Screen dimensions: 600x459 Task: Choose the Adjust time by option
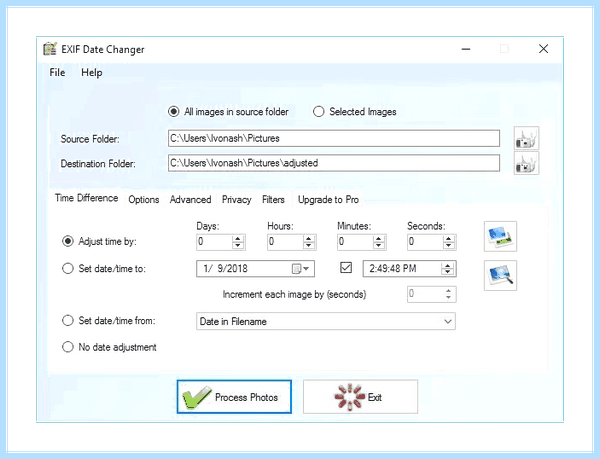68,241
